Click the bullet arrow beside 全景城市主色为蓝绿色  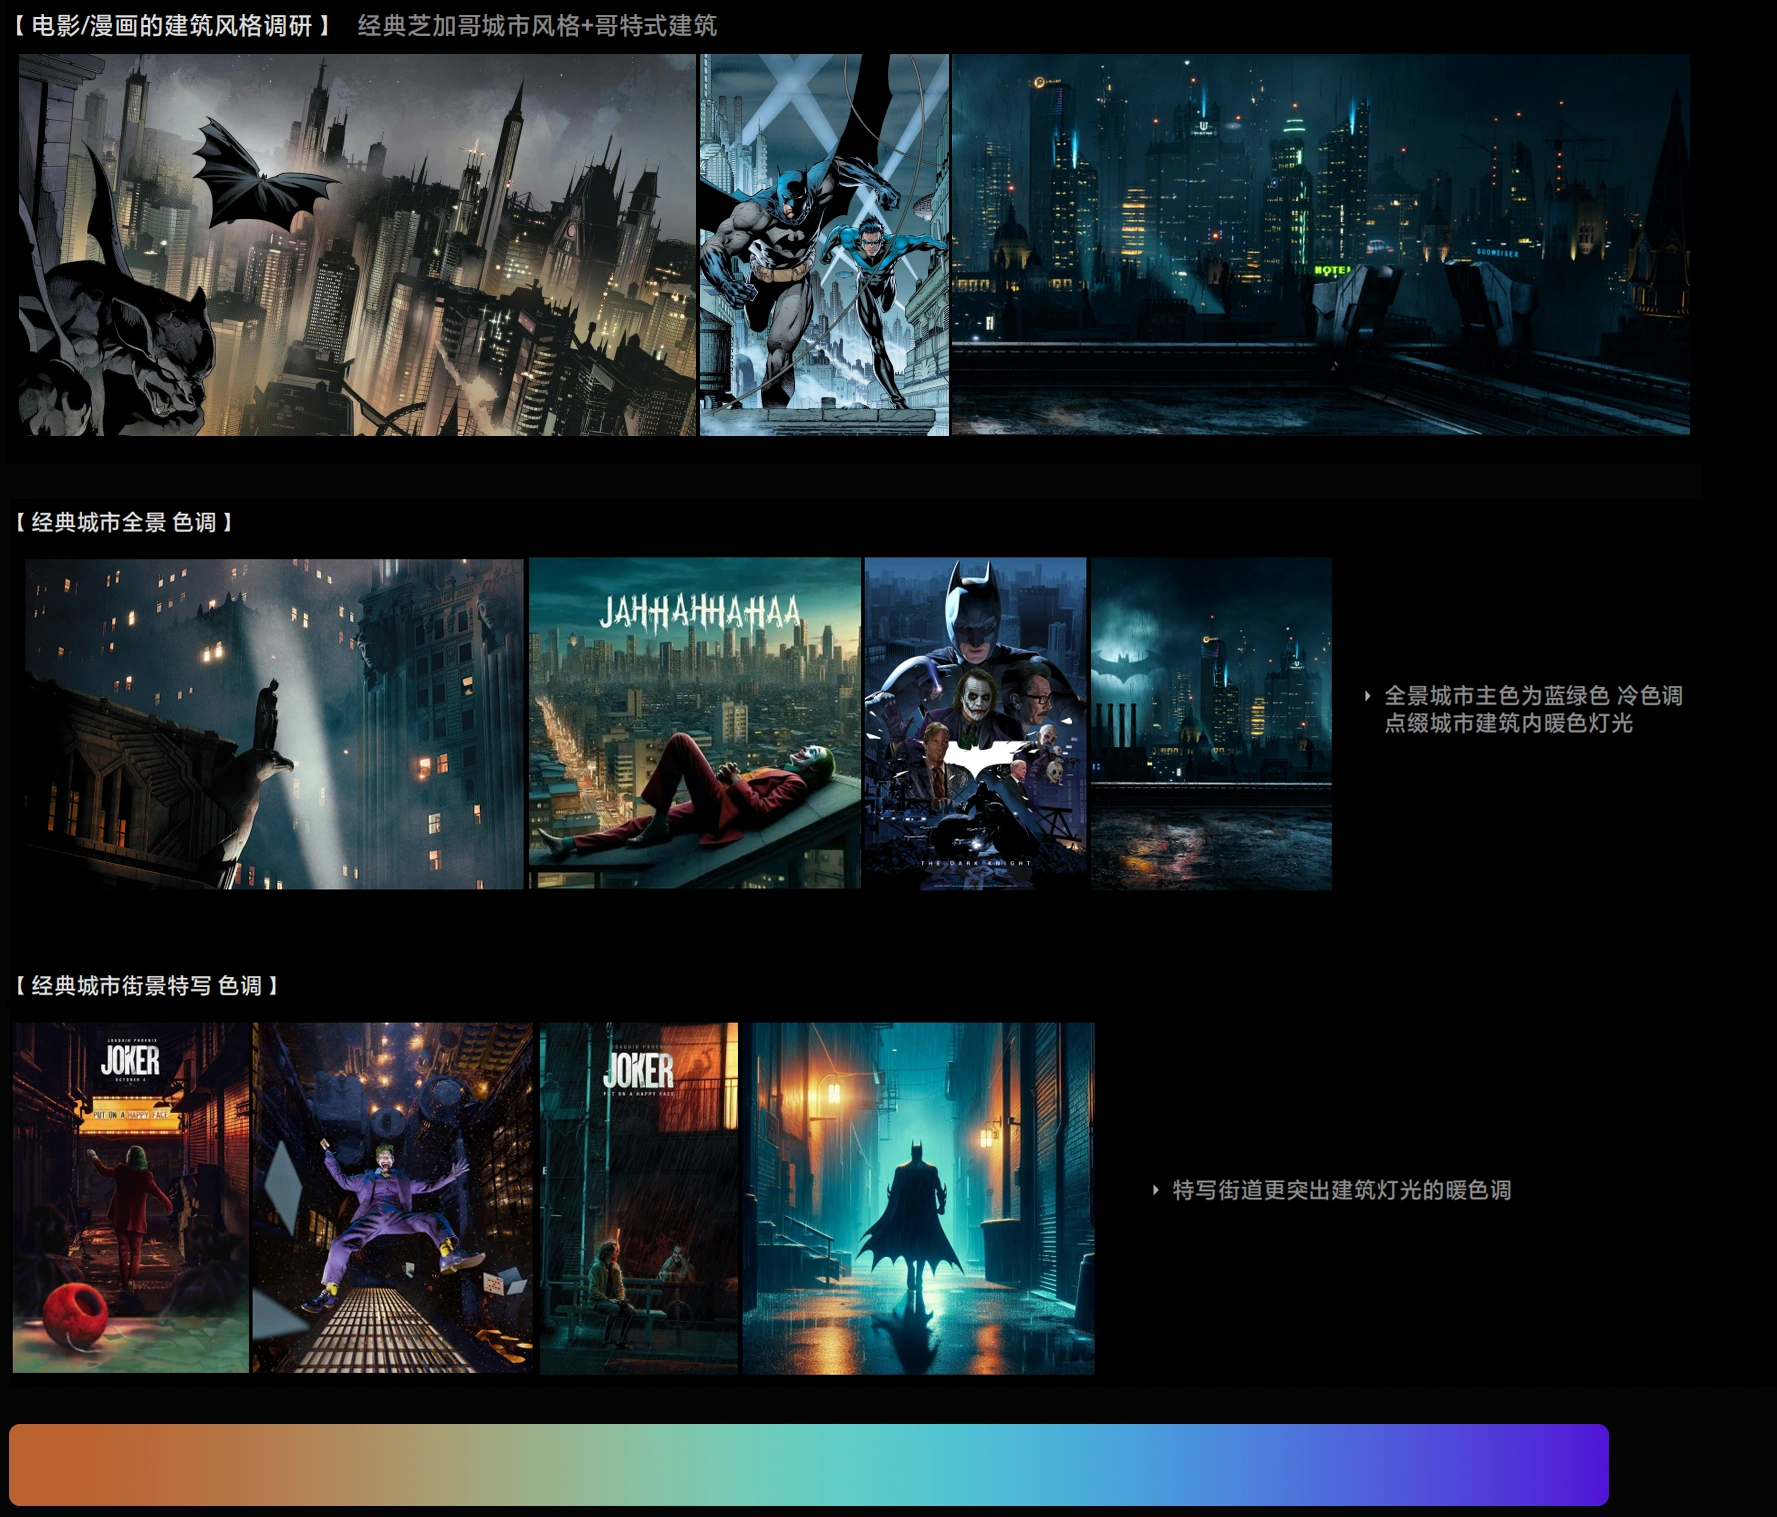(x=1368, y=696)
